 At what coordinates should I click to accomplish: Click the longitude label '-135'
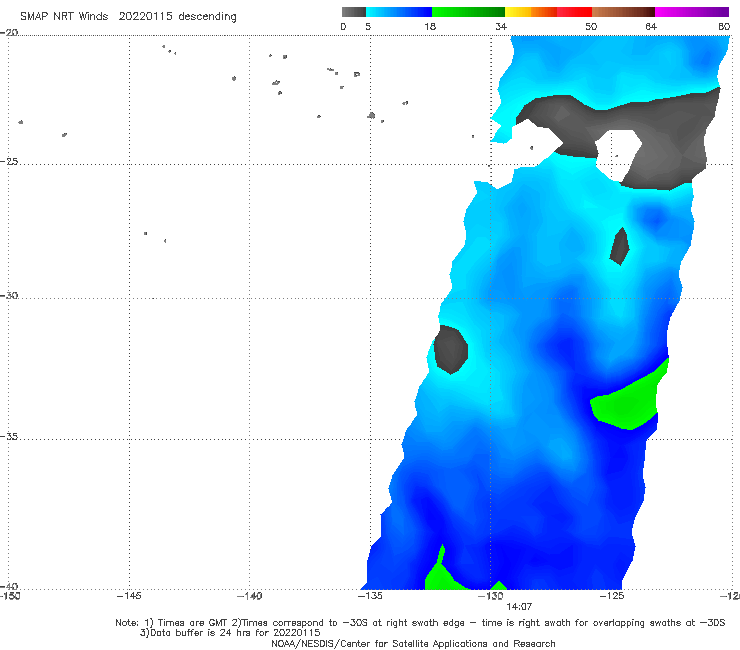point(370,596)
